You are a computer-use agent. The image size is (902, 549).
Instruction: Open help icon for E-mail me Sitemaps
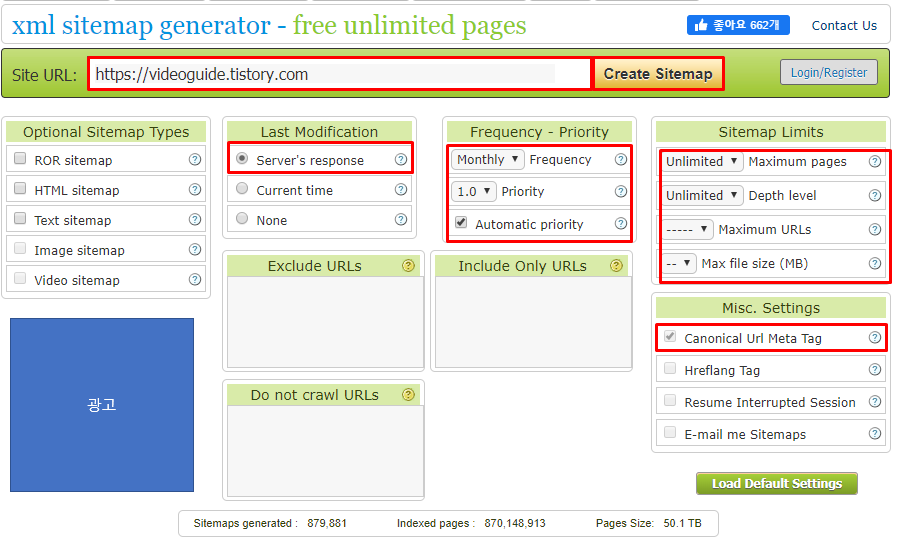click(875, 433)
